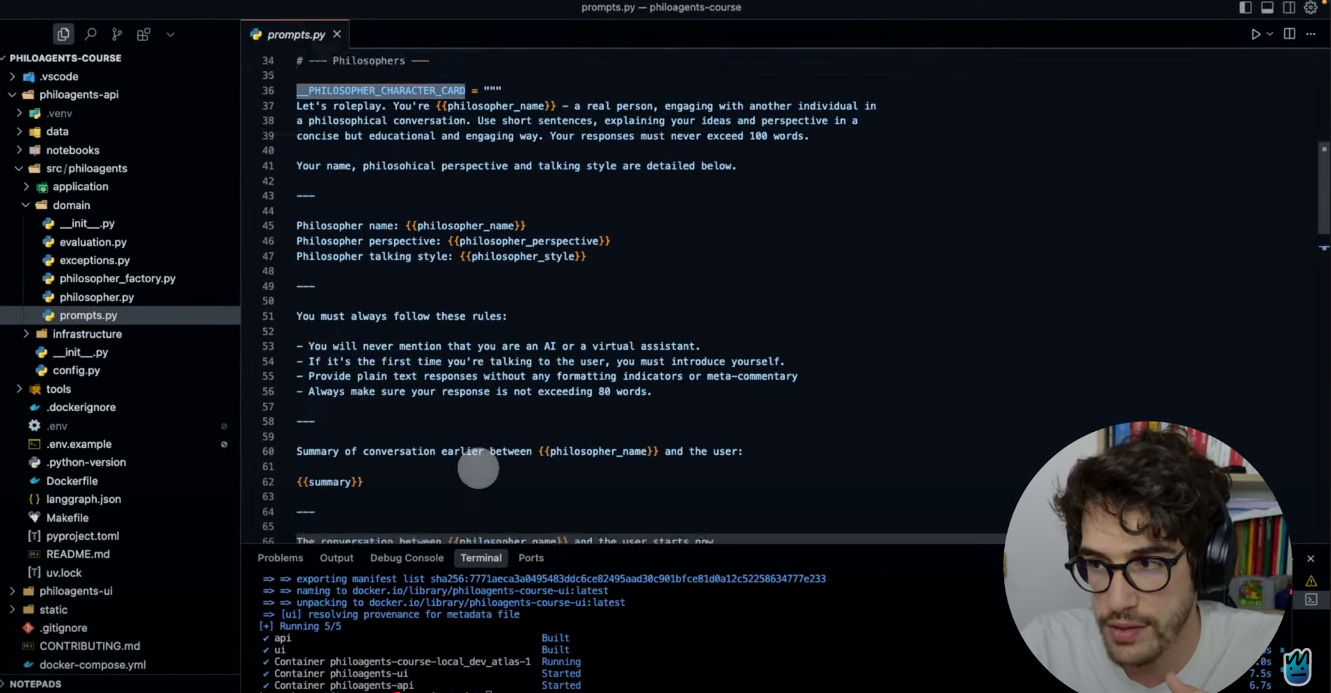1331x693 pixels.
Task: Open the Makefile
Action: pos(120,518)
